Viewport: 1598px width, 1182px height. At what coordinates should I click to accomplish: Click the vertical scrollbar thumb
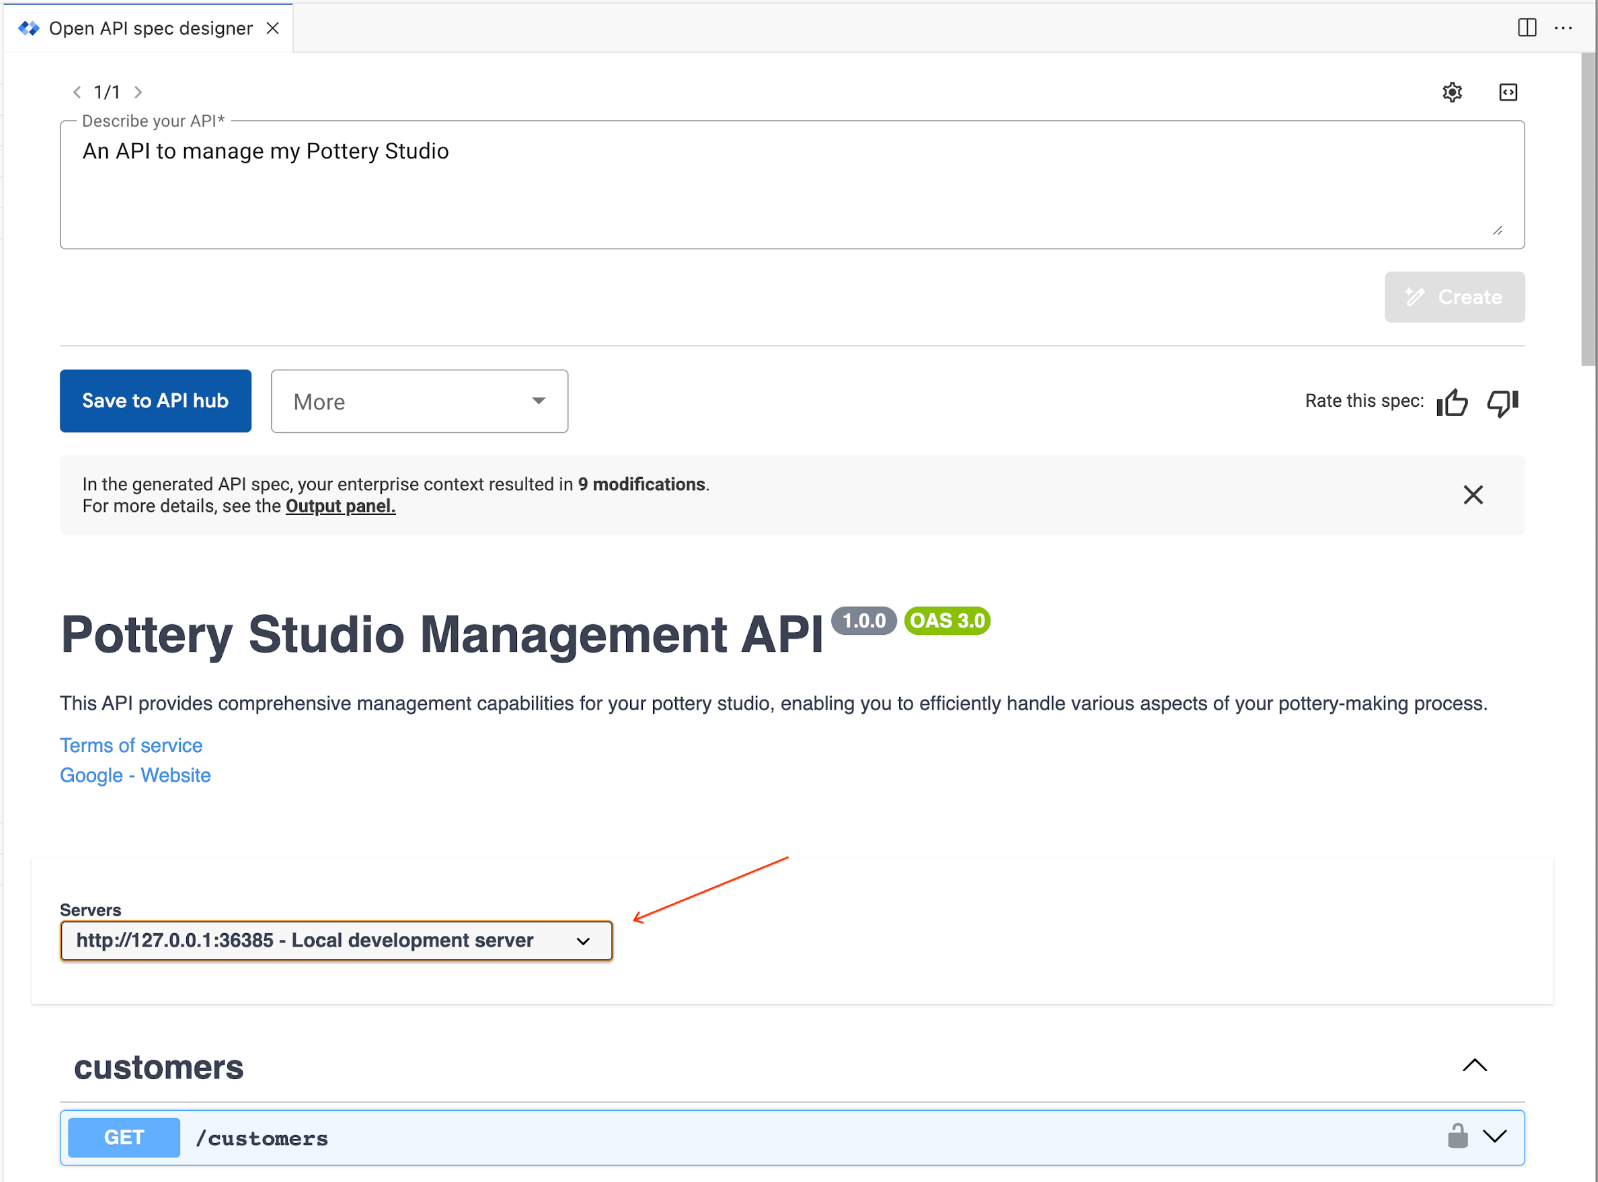pyautogui.click(x=1588, y=210)
